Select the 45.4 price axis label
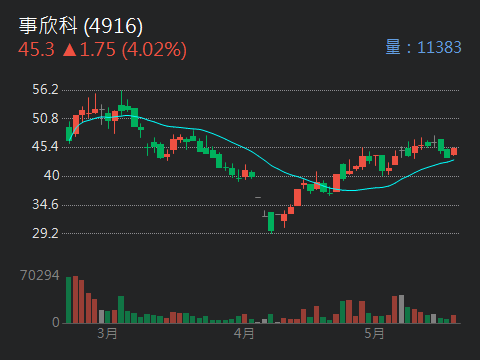Image resolution: width=480 pixels, height=360 pixels. tap(45, 147)
